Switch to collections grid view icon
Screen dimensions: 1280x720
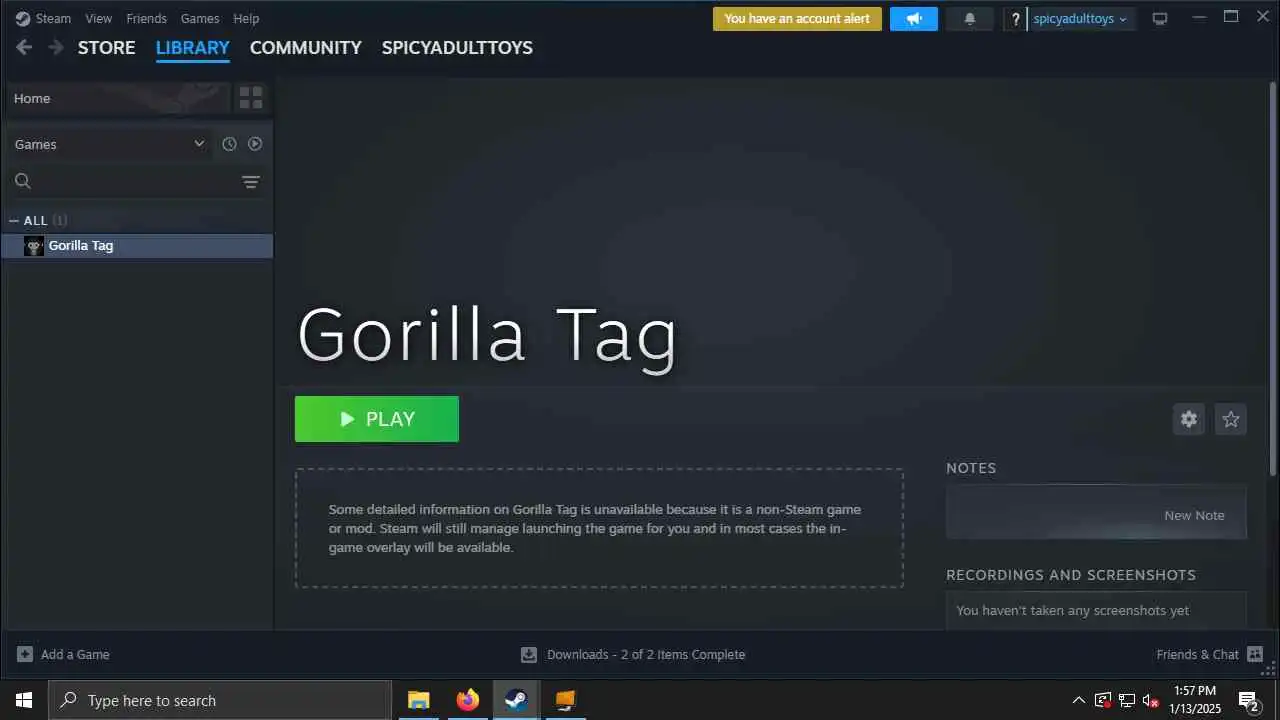click(251, 98)
